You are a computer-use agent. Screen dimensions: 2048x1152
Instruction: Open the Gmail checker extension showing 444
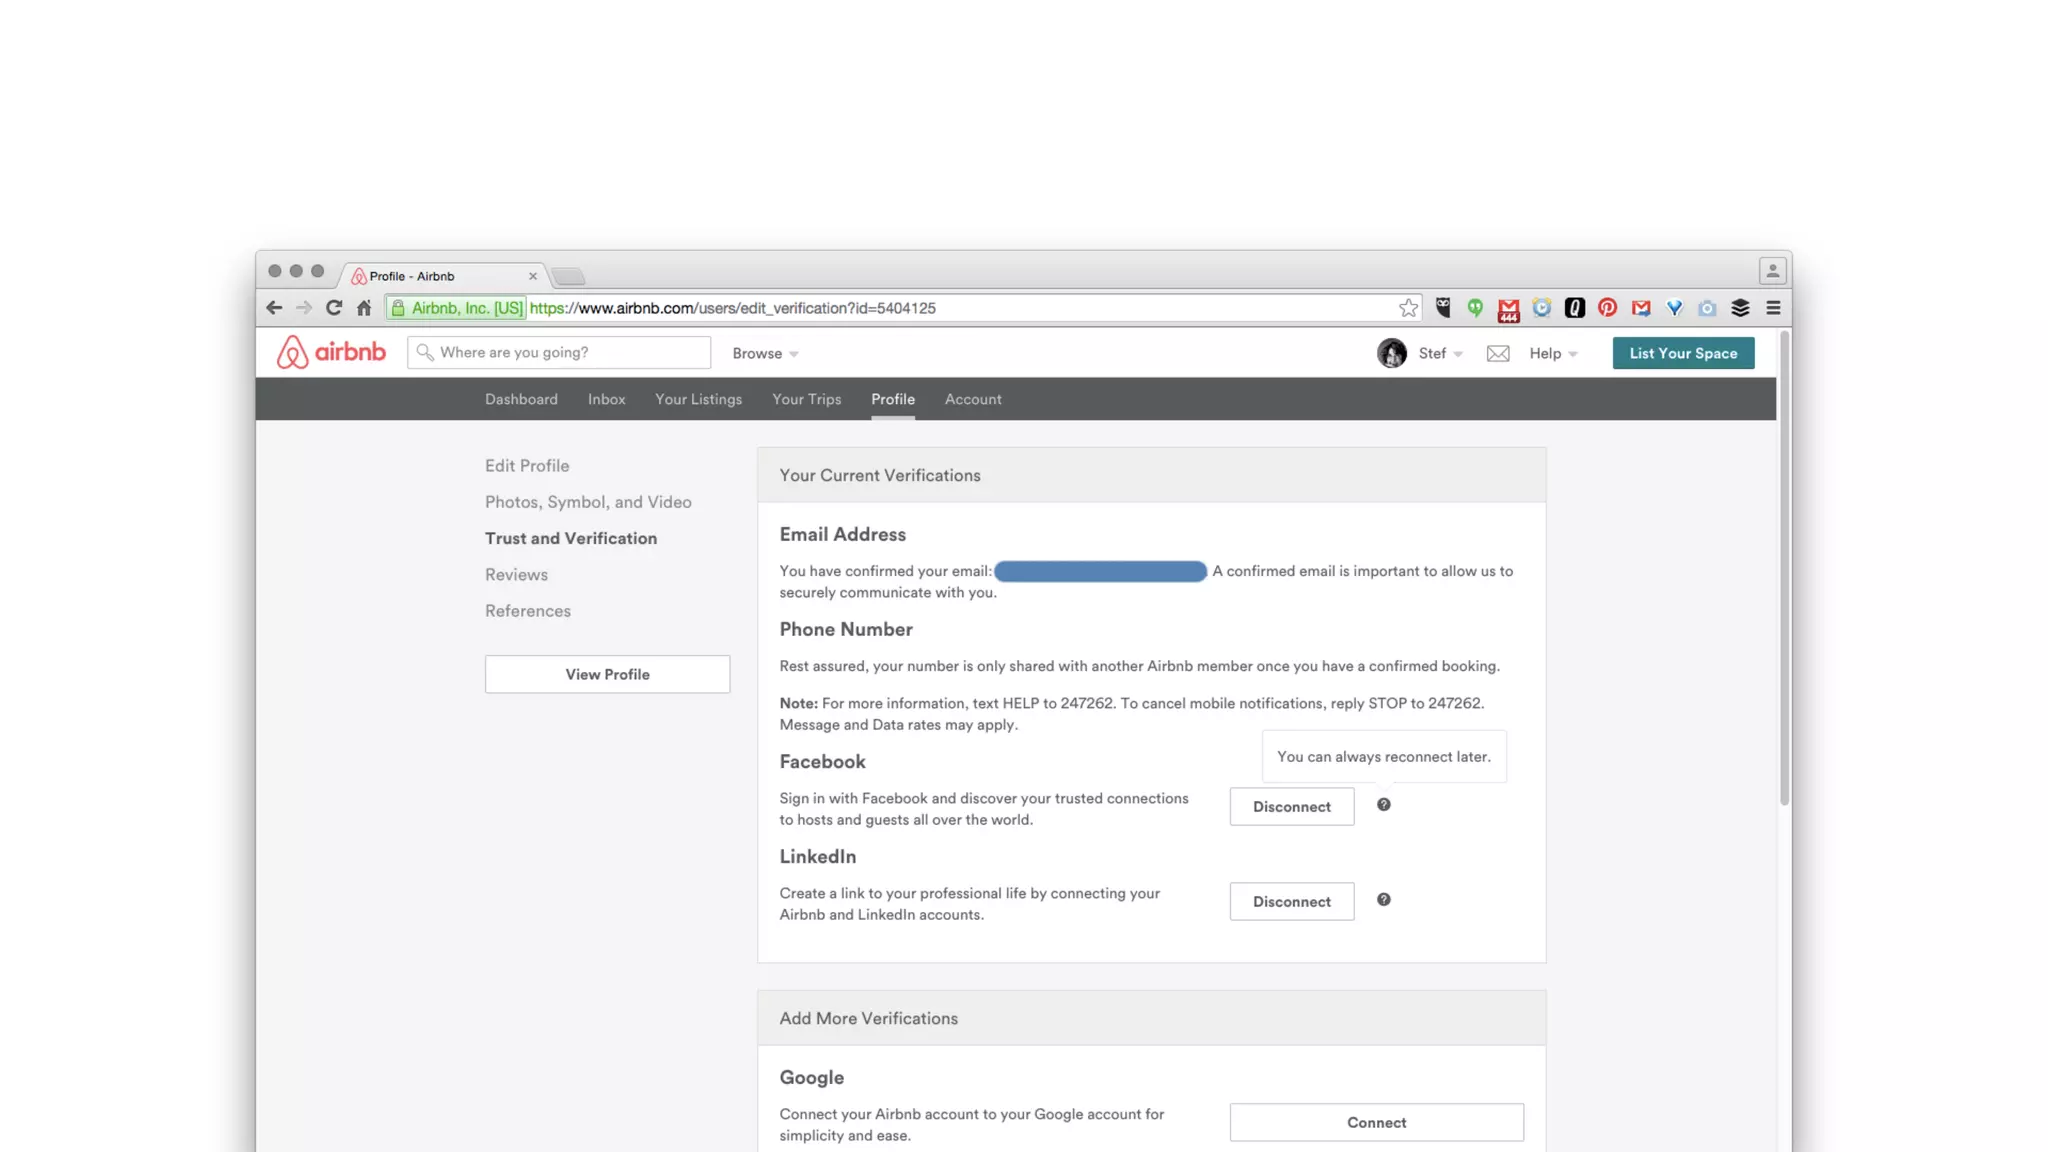click(1508, 310)
